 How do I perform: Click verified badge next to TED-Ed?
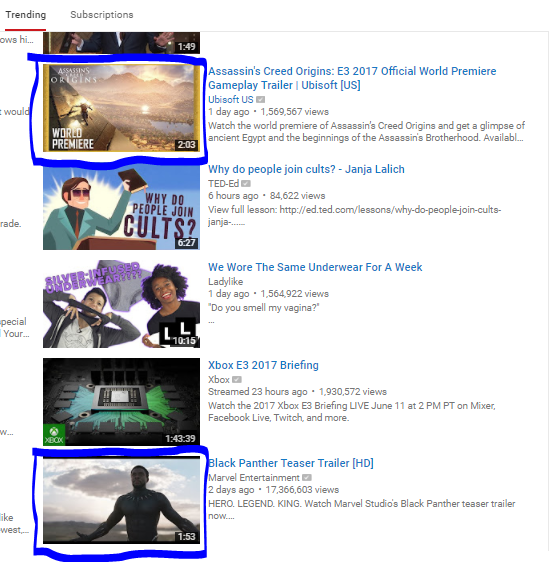tap(246, 184)
